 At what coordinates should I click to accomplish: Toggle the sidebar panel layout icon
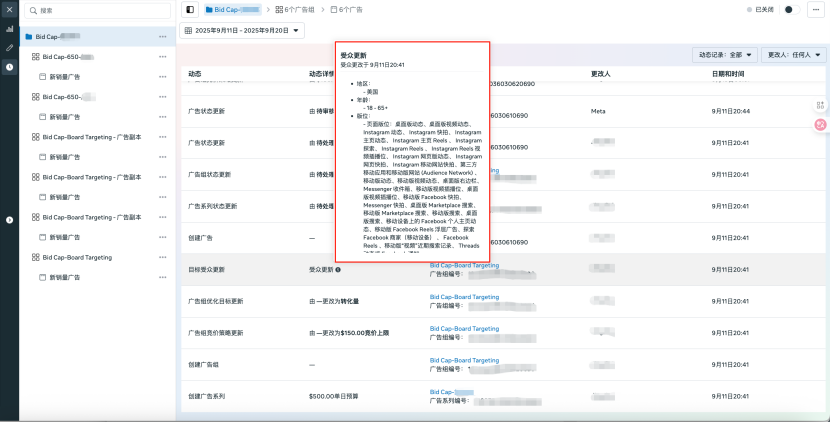(190, 10)
